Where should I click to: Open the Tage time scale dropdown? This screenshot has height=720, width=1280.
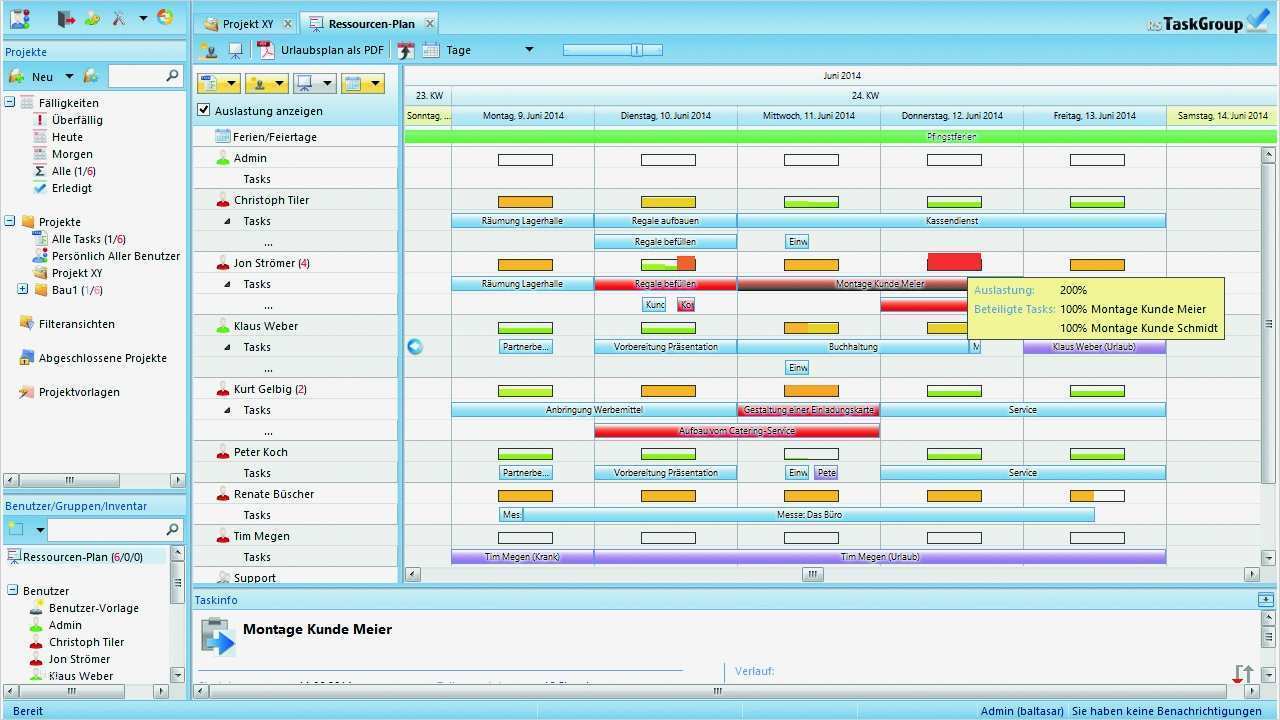[x=530, y=50]
